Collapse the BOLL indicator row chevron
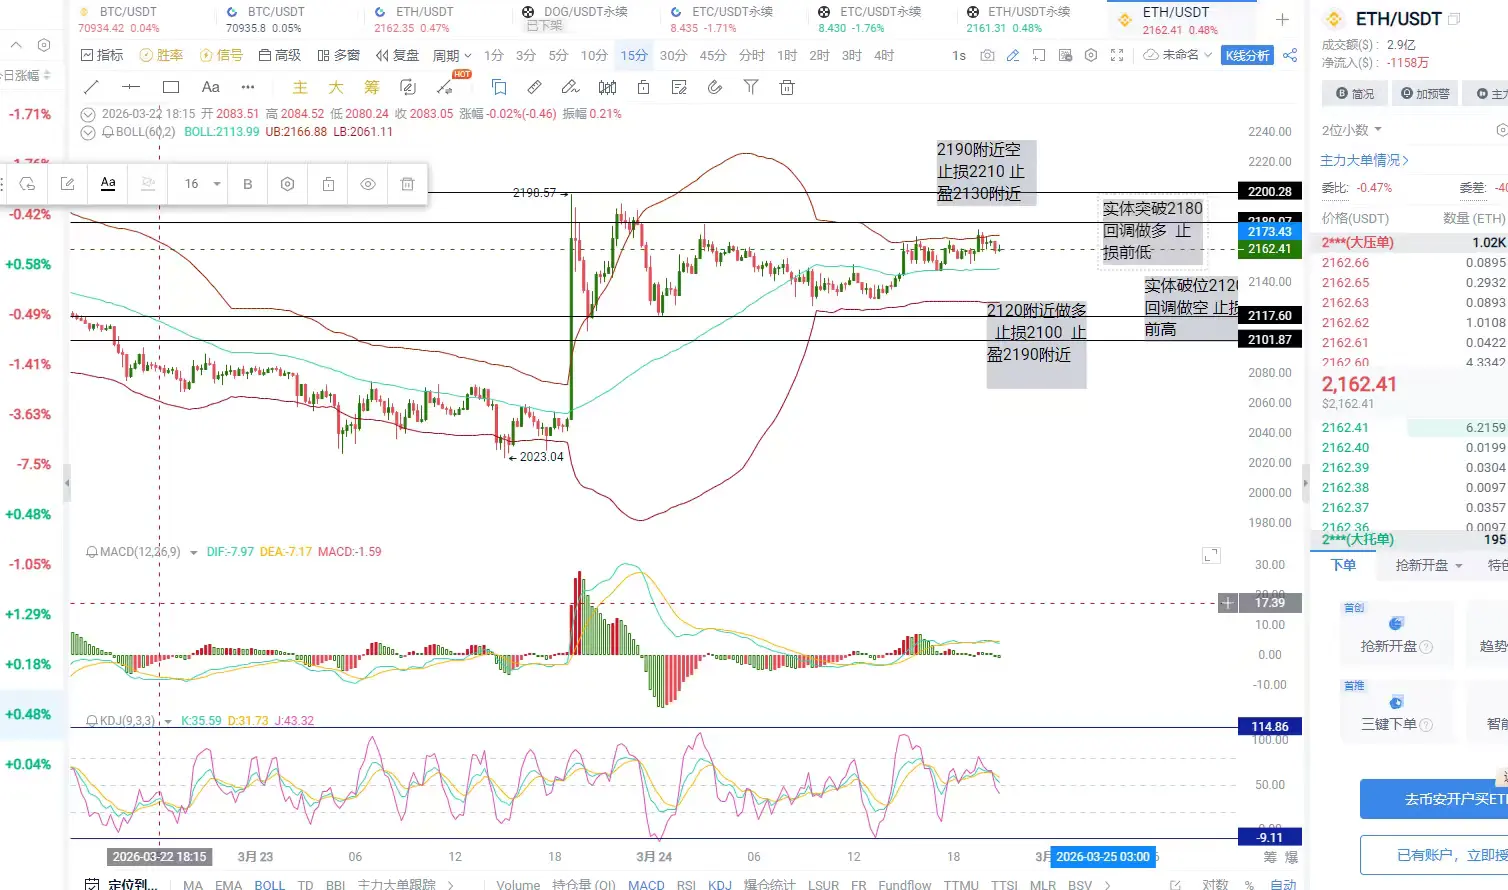1508x890 pixels. (88, 132)
